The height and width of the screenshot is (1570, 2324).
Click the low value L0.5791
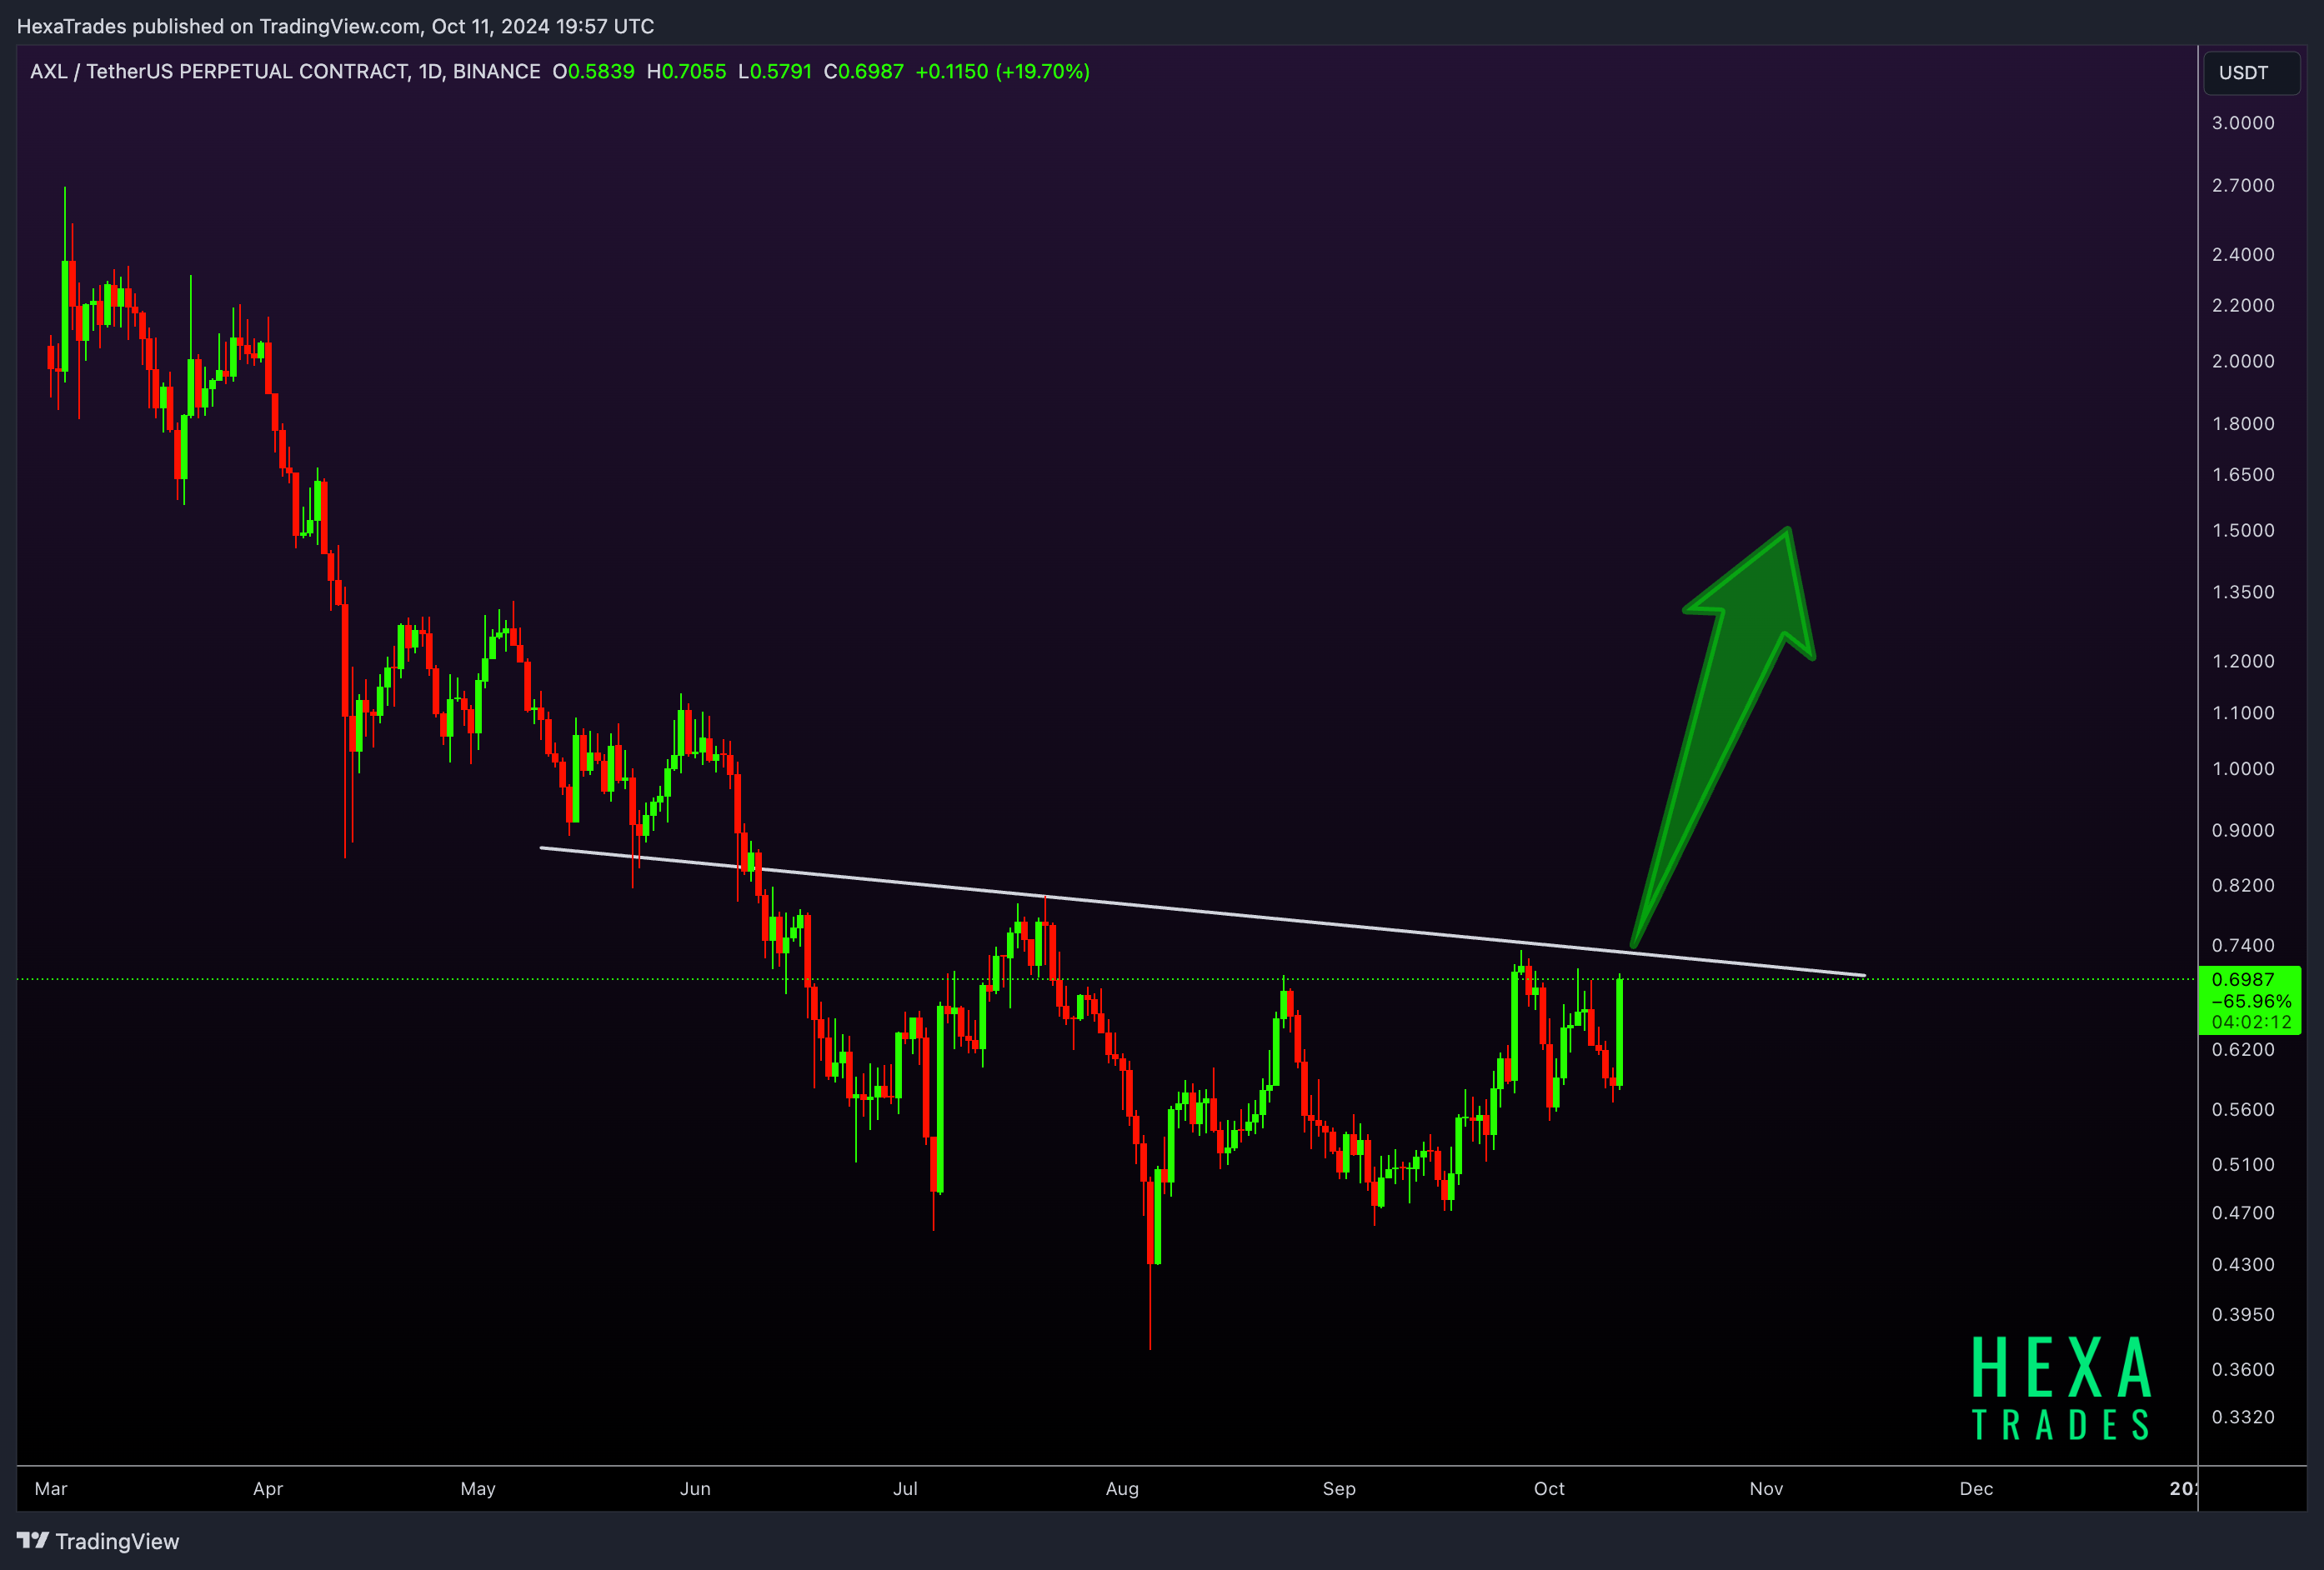pyautogui.click(x=775, y=71)
